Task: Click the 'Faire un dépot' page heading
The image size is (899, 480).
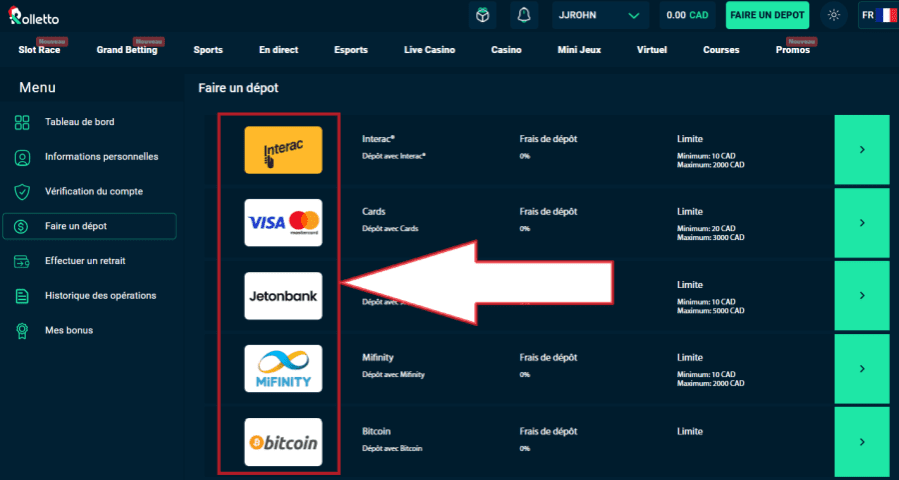Action: pos(238,88)
